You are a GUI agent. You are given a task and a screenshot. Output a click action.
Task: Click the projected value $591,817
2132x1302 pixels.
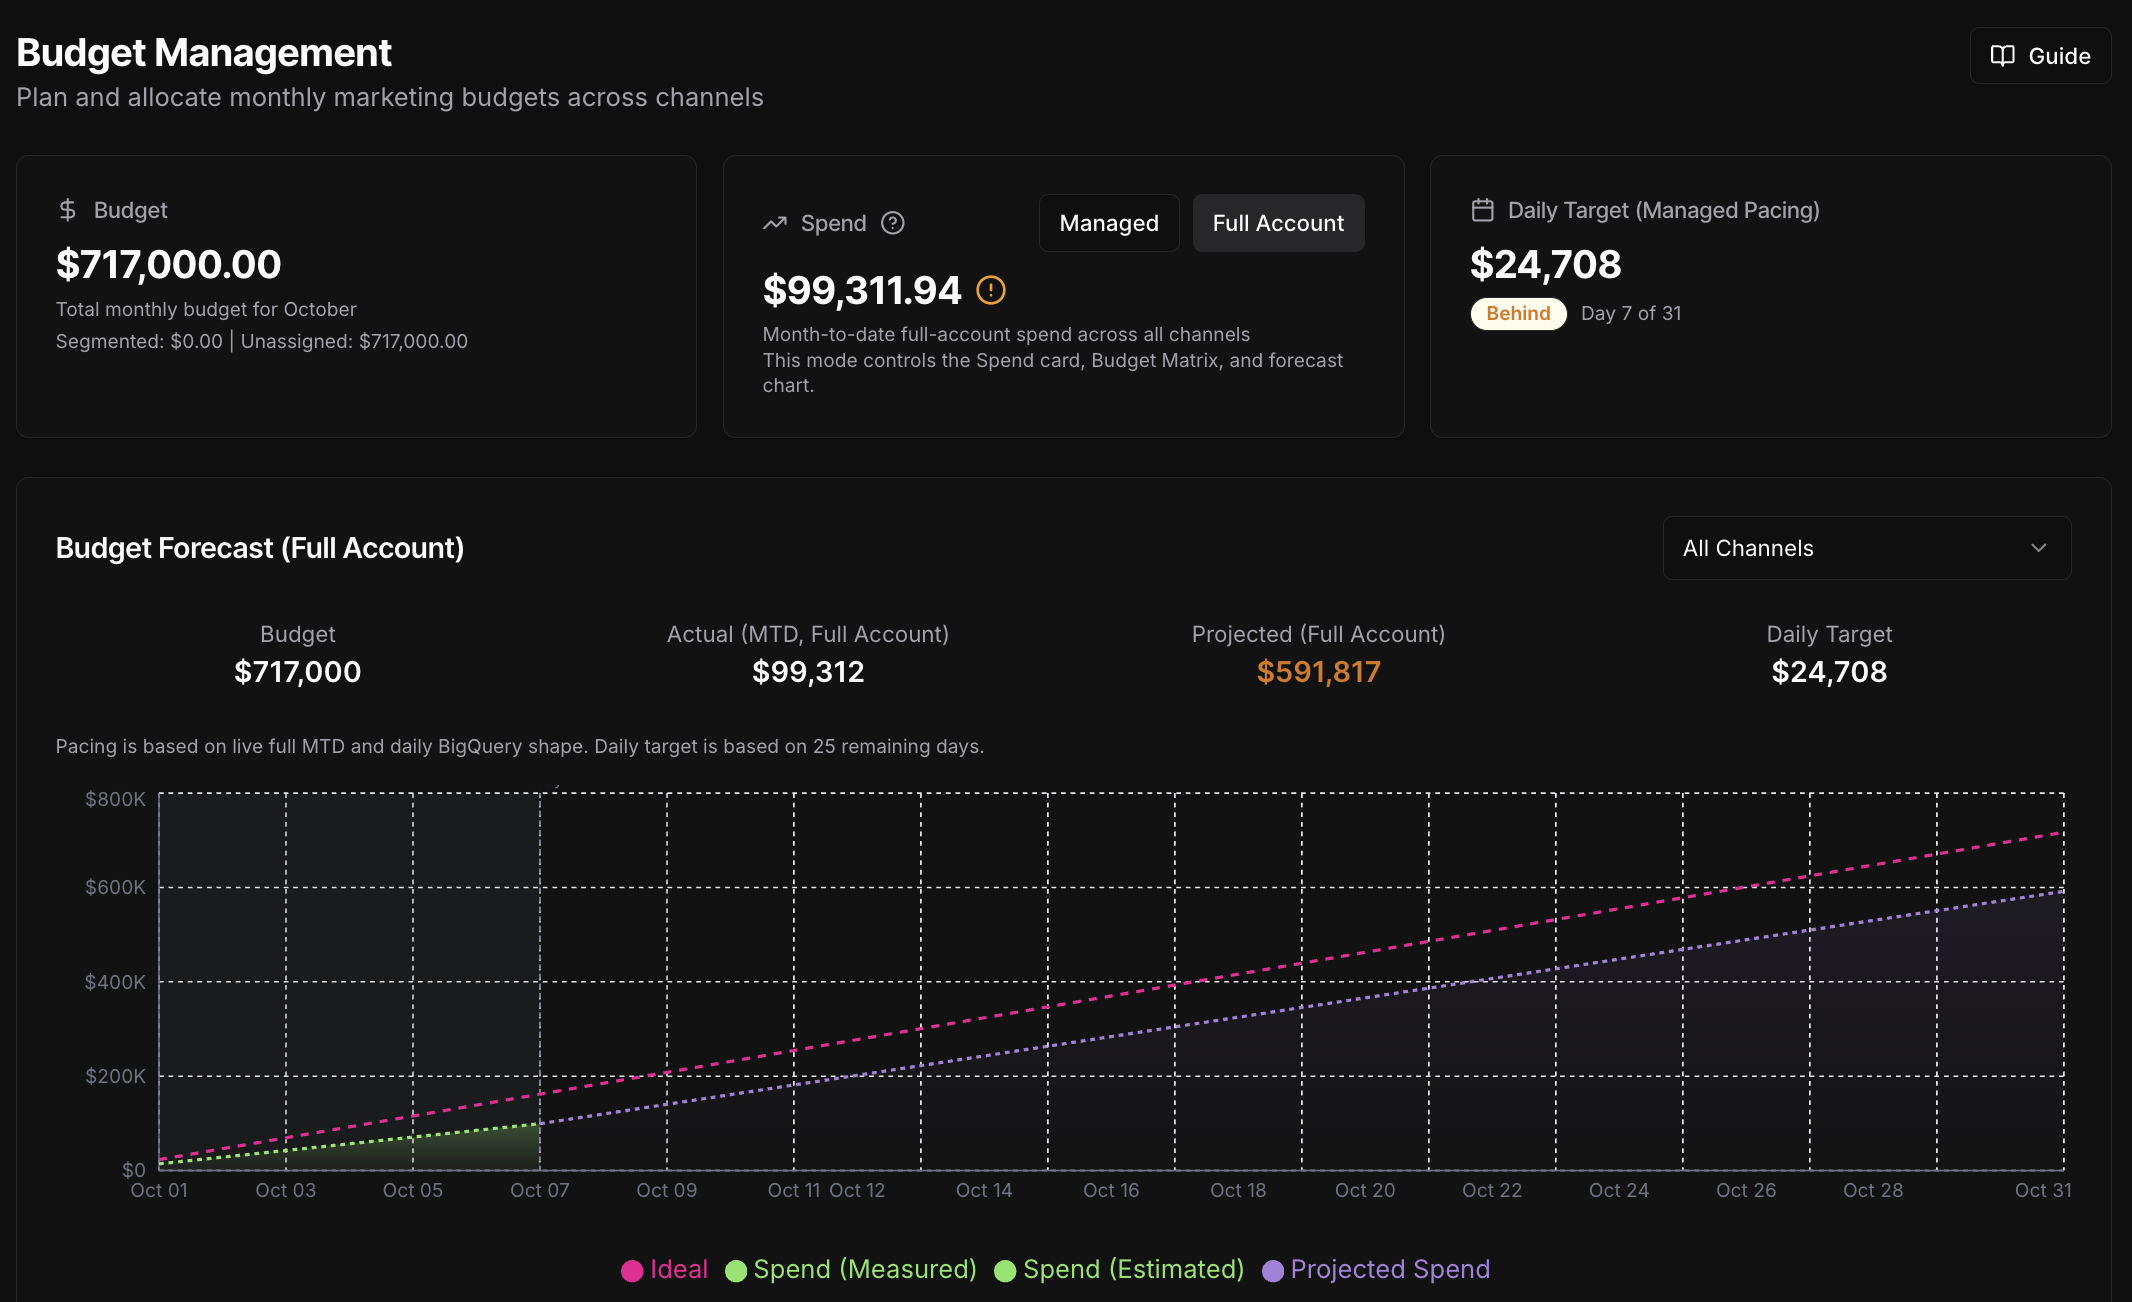pyautogui.click(x=1318, y=672)
